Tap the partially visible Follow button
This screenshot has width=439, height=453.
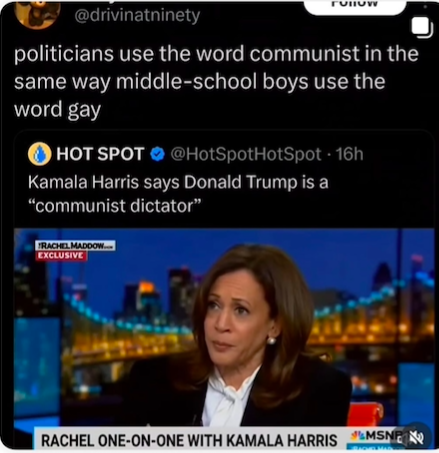[x=355, y=6]
